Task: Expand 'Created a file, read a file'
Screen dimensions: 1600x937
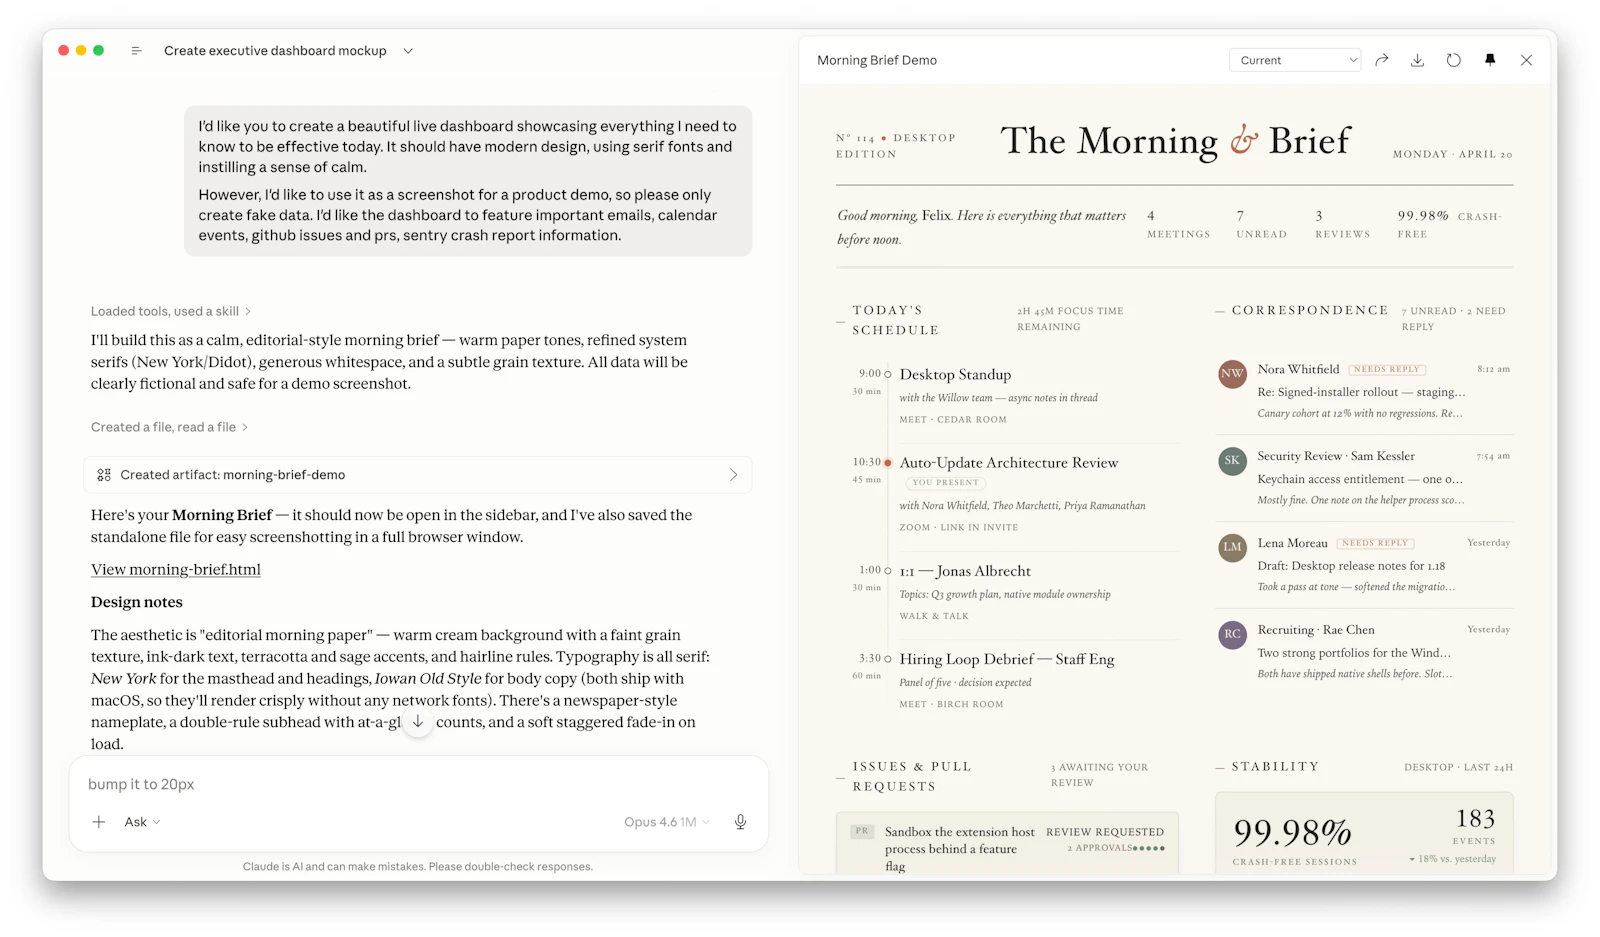Action: pos(169,427)
